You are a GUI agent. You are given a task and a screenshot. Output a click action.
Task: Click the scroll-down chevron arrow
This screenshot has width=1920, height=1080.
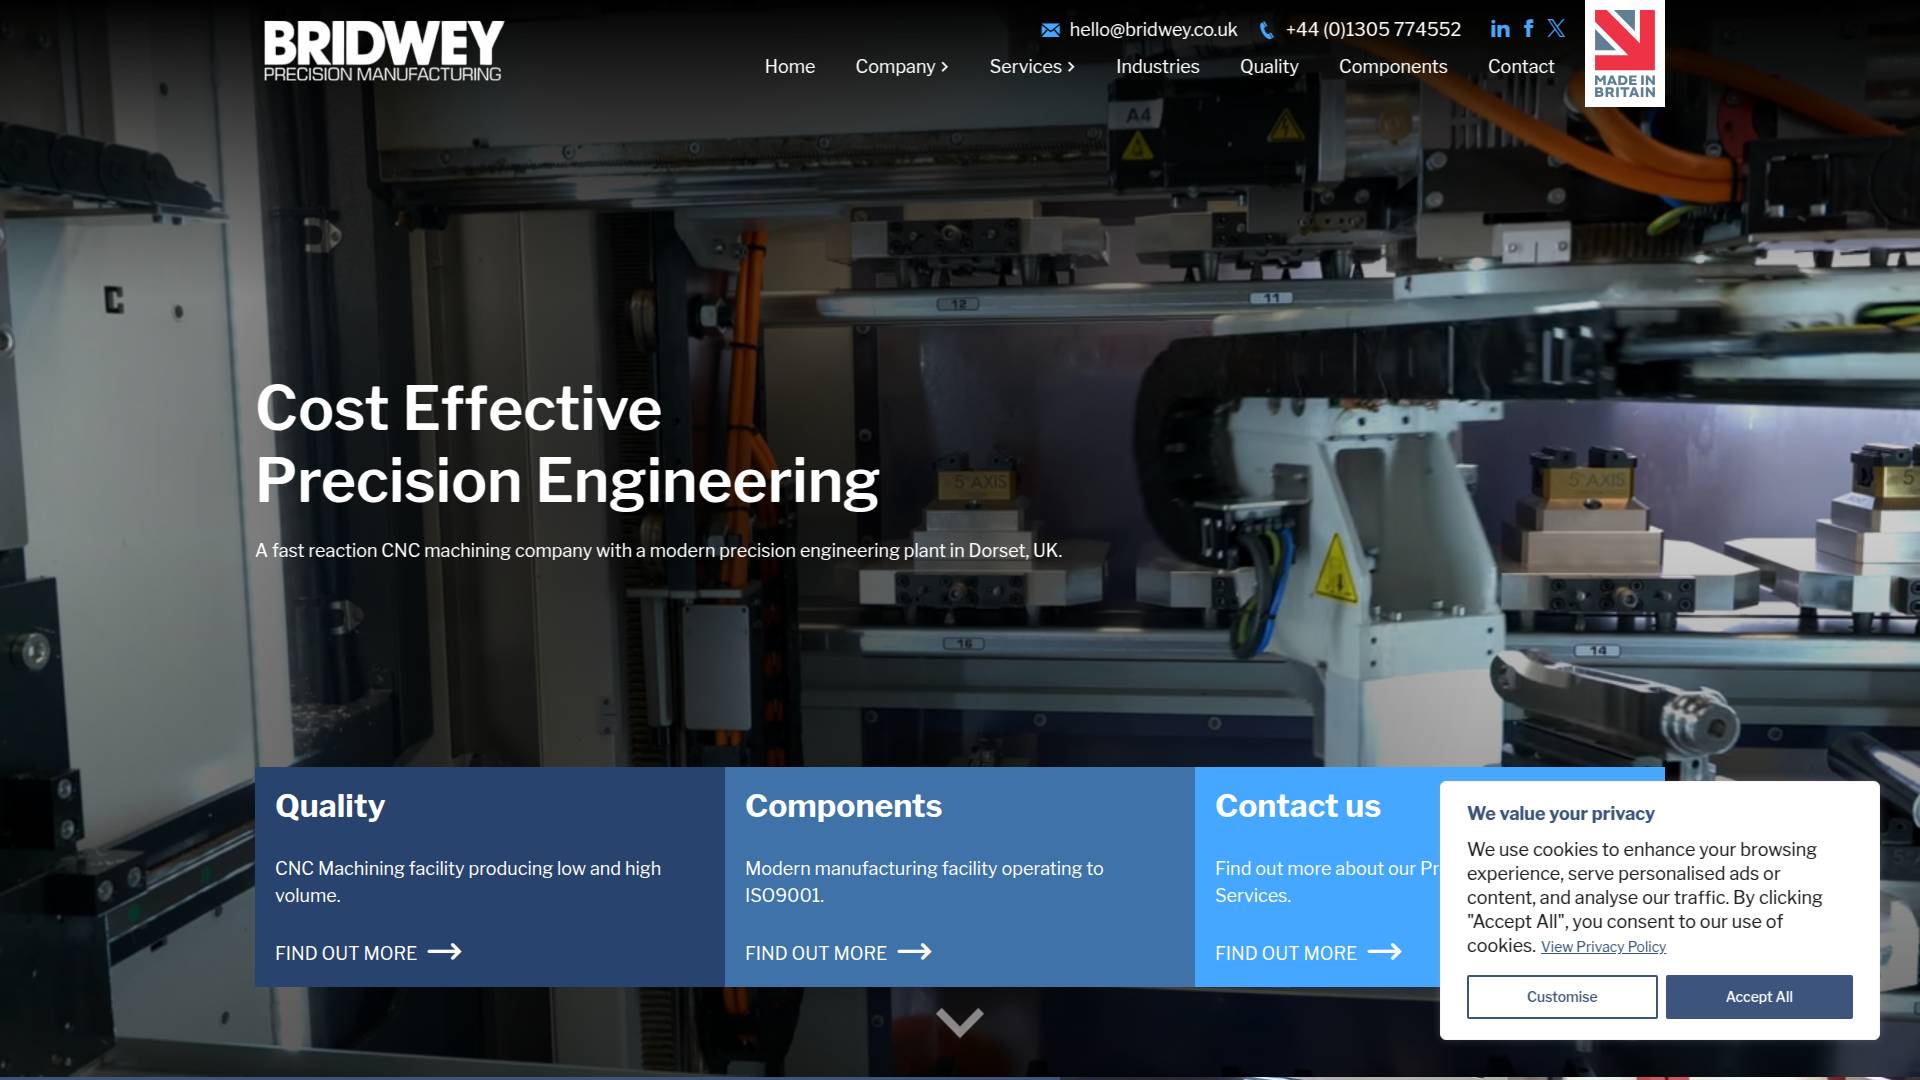[959, 1022]
